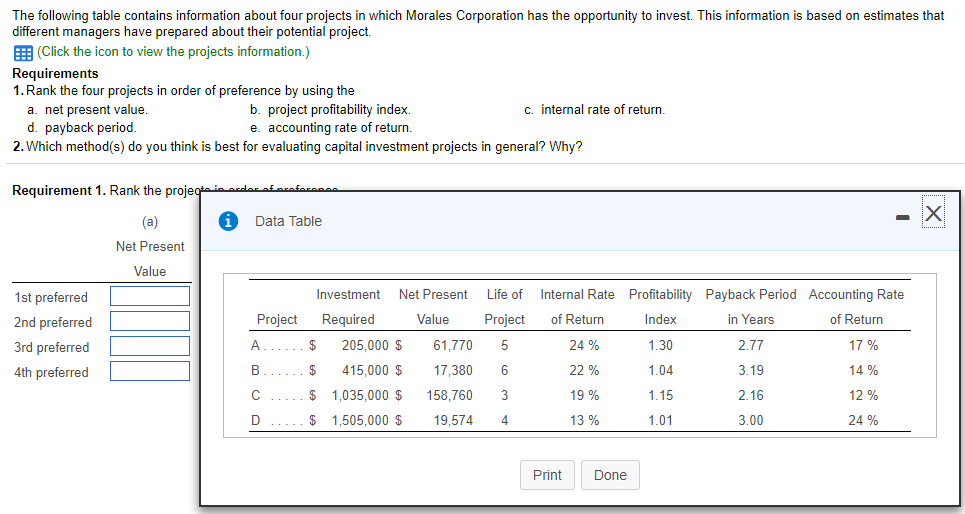
Task: Focus the 3rd preferred answer field
Action: [x=150, y=347]
